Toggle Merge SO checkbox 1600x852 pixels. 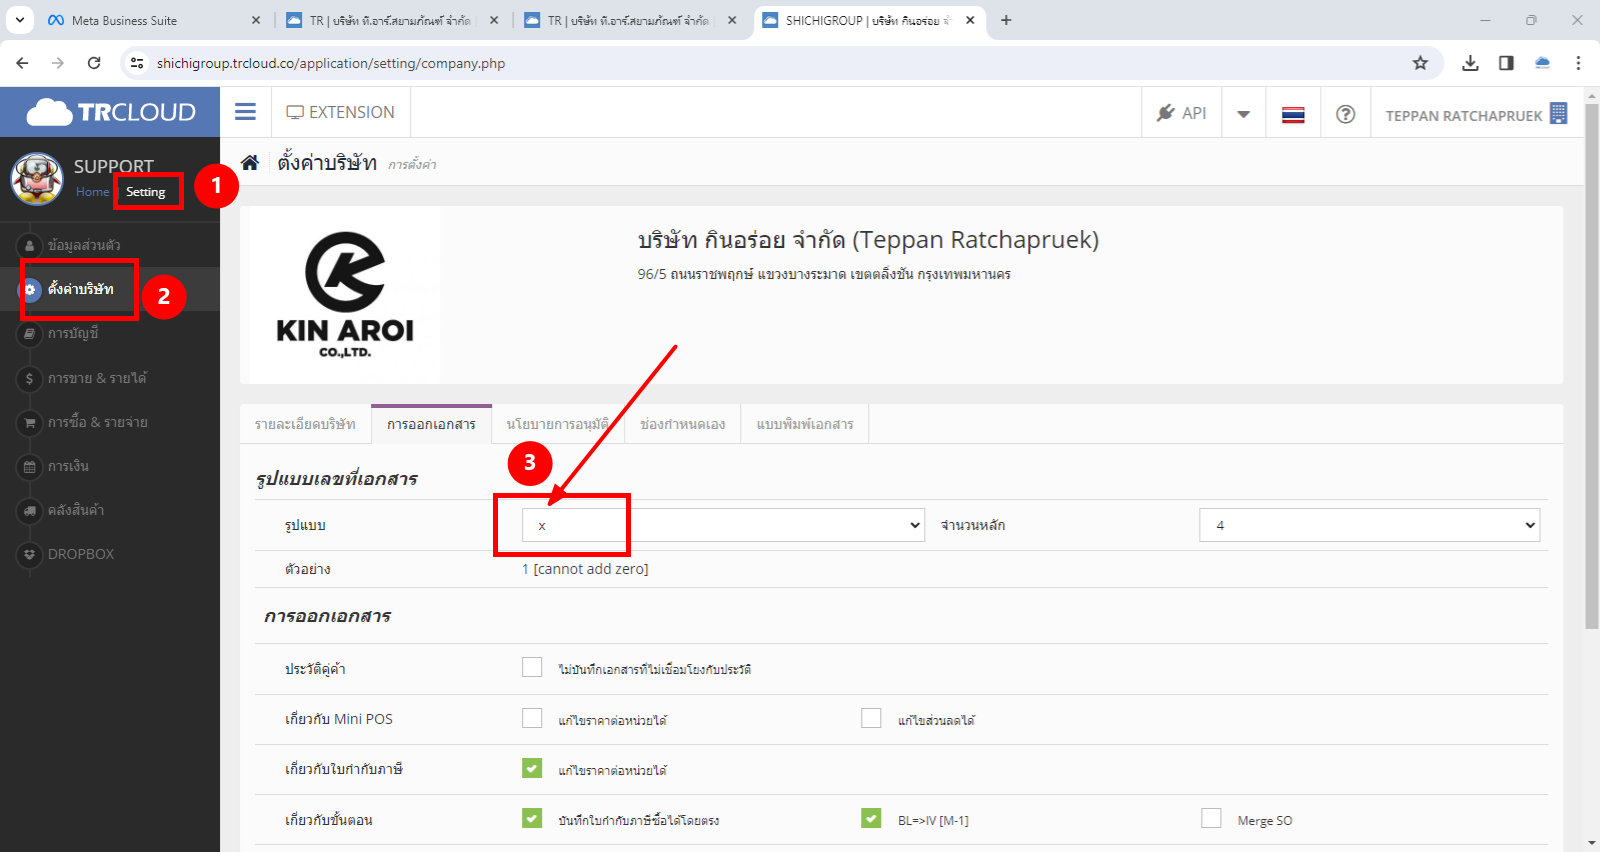tap(1211, 818)
